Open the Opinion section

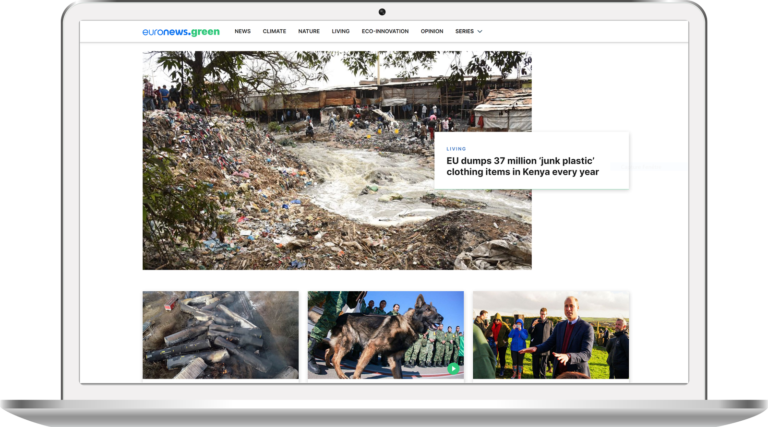432,31
